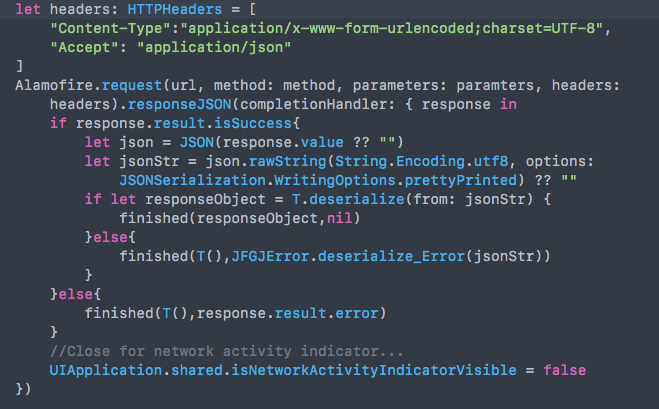Click the rawString method name
This screenshot has height=409, width=659.
pos(287,161)
